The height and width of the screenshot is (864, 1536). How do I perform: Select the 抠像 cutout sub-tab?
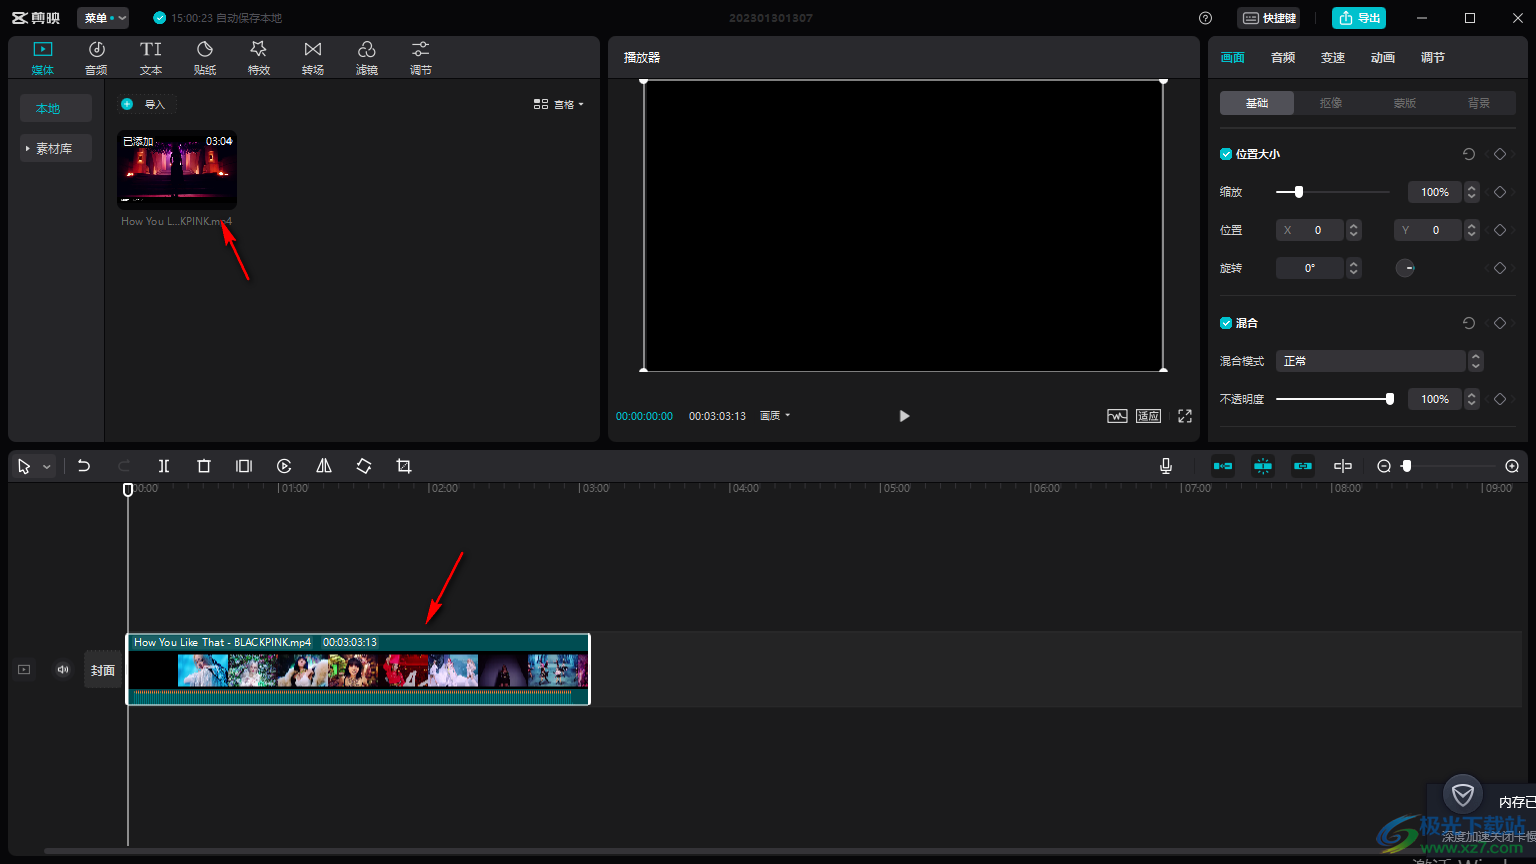[1331, 103]
